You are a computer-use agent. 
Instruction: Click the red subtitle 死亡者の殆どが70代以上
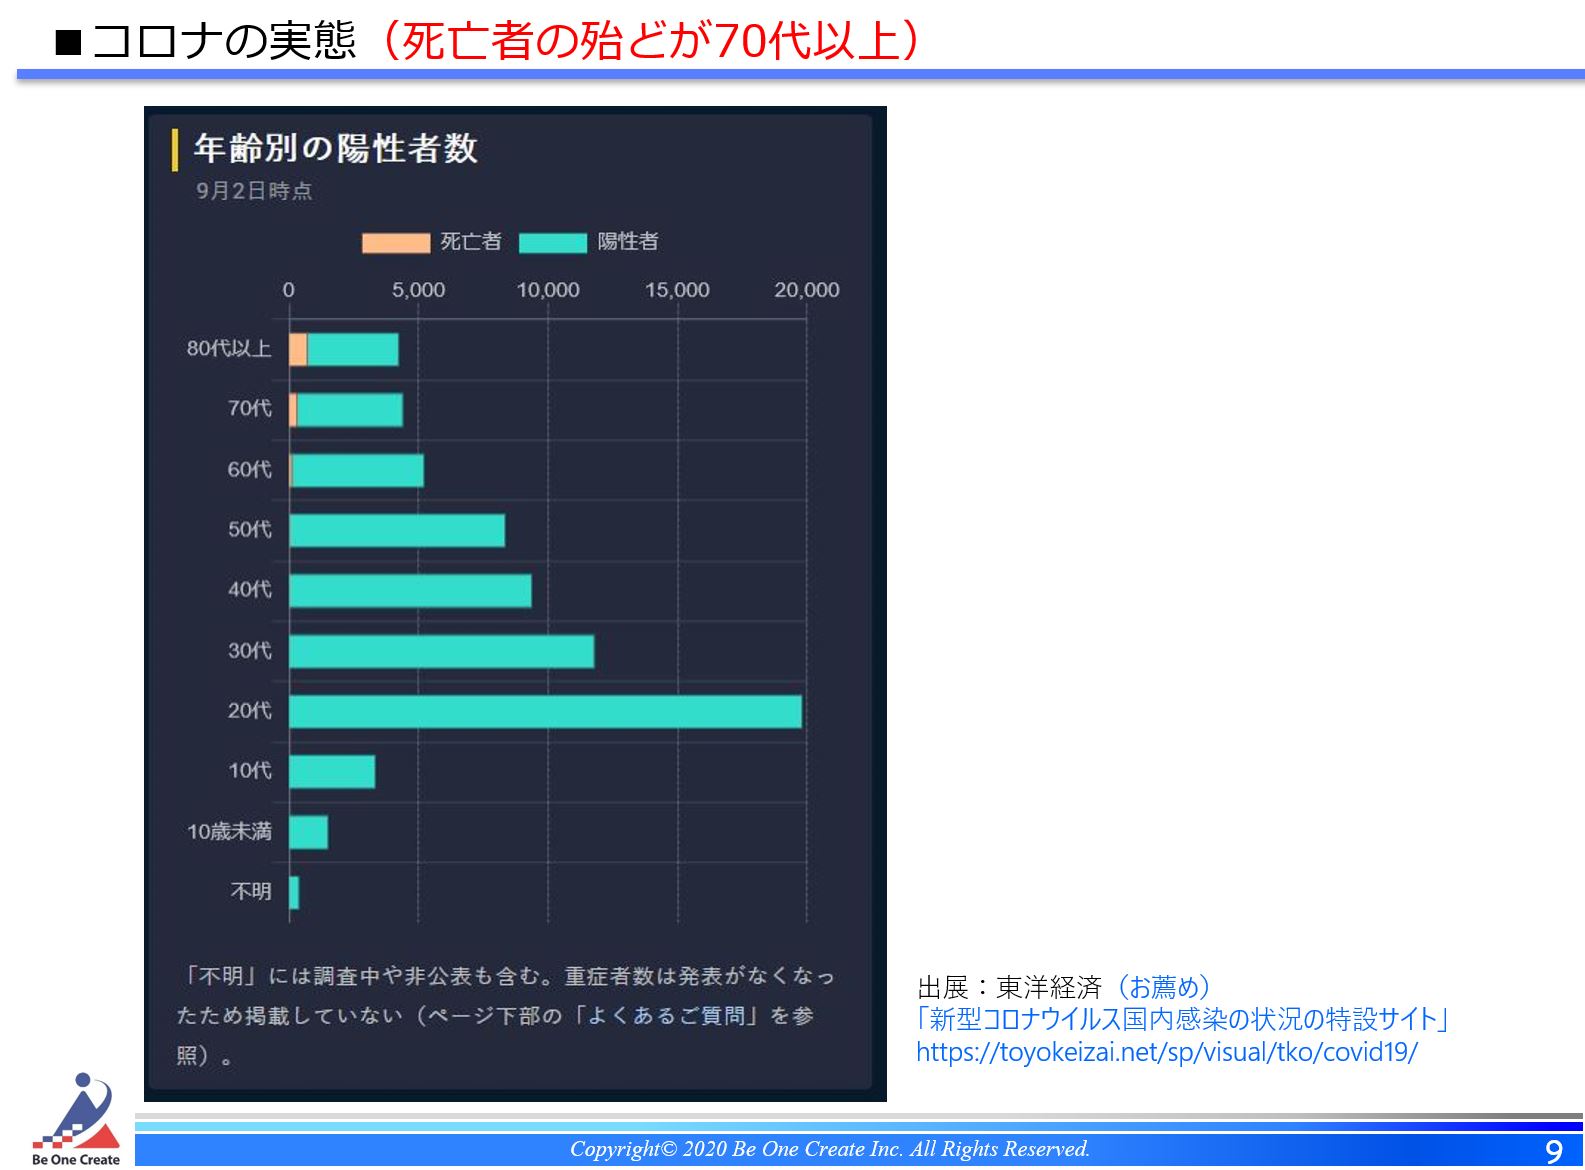(x=651, y=41)
